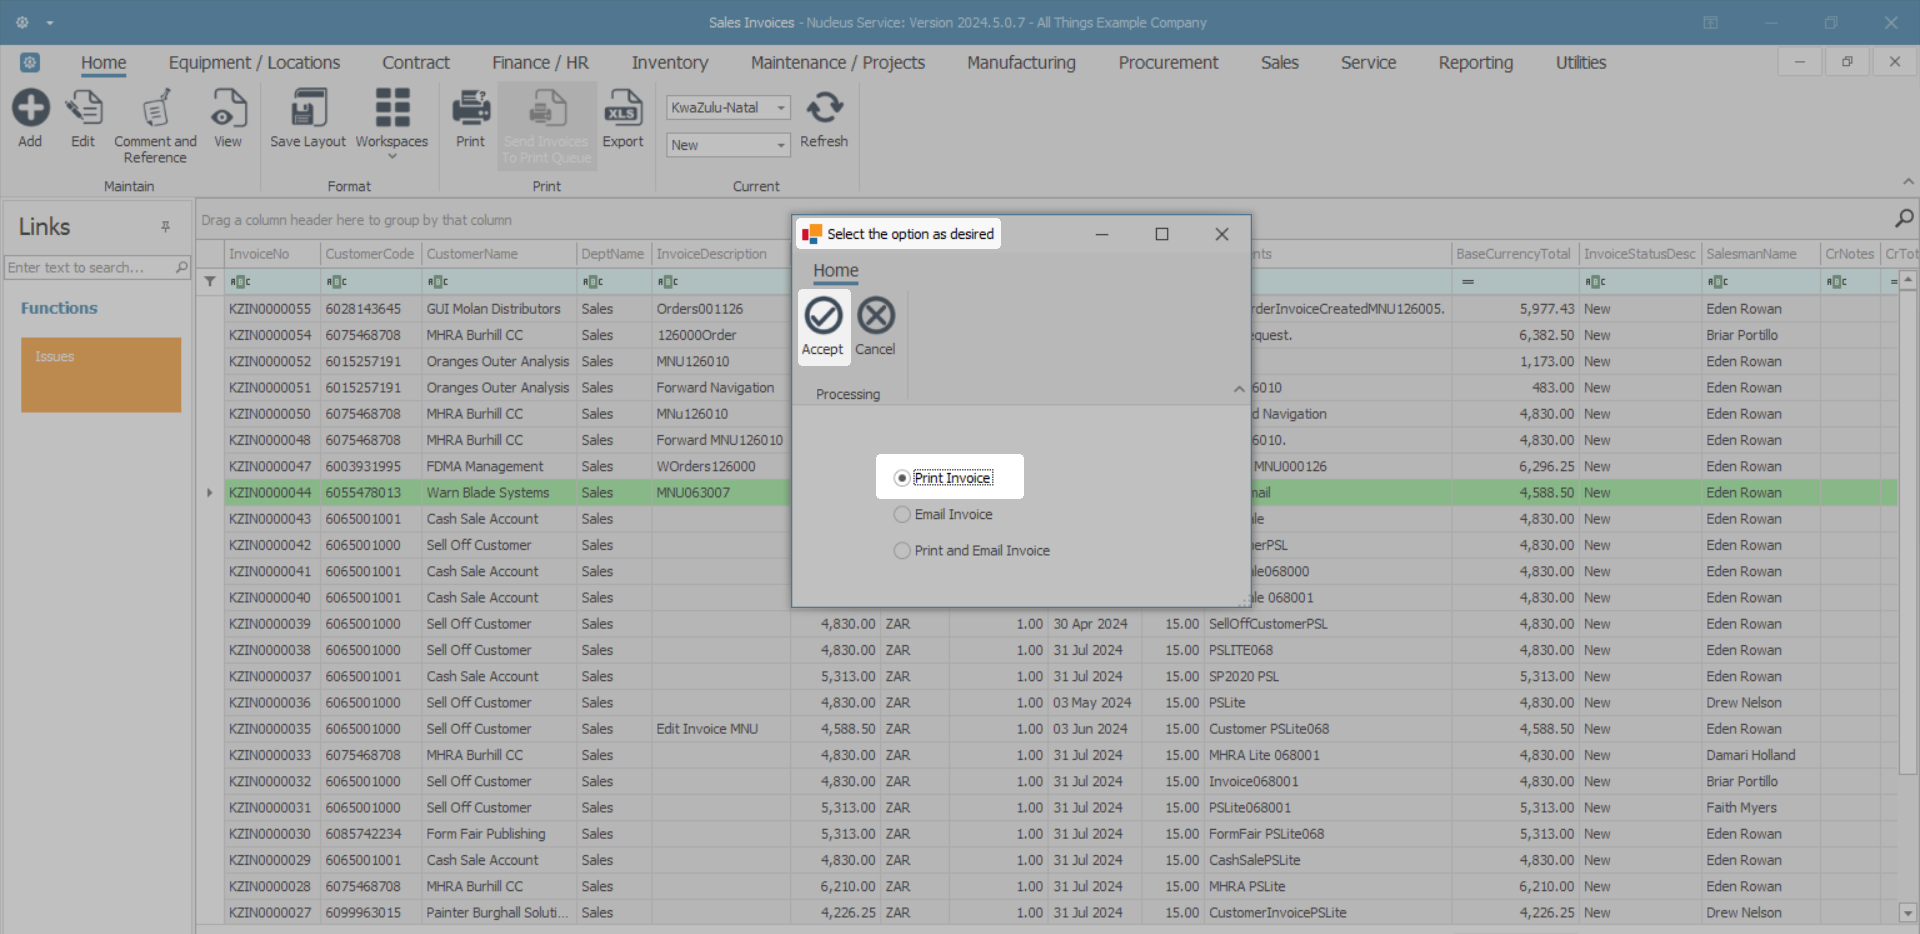
Task: Switch to the Inventory tab
Action: point(670,63)
